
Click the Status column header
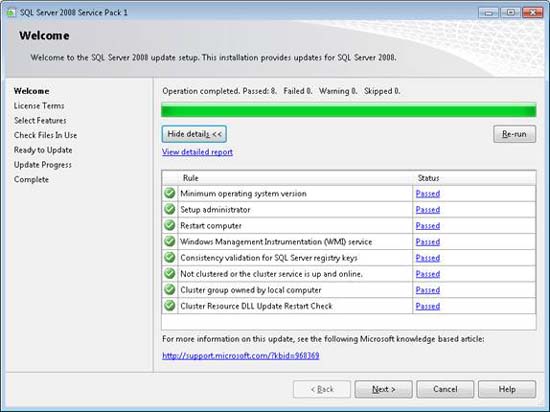(474, 178)
